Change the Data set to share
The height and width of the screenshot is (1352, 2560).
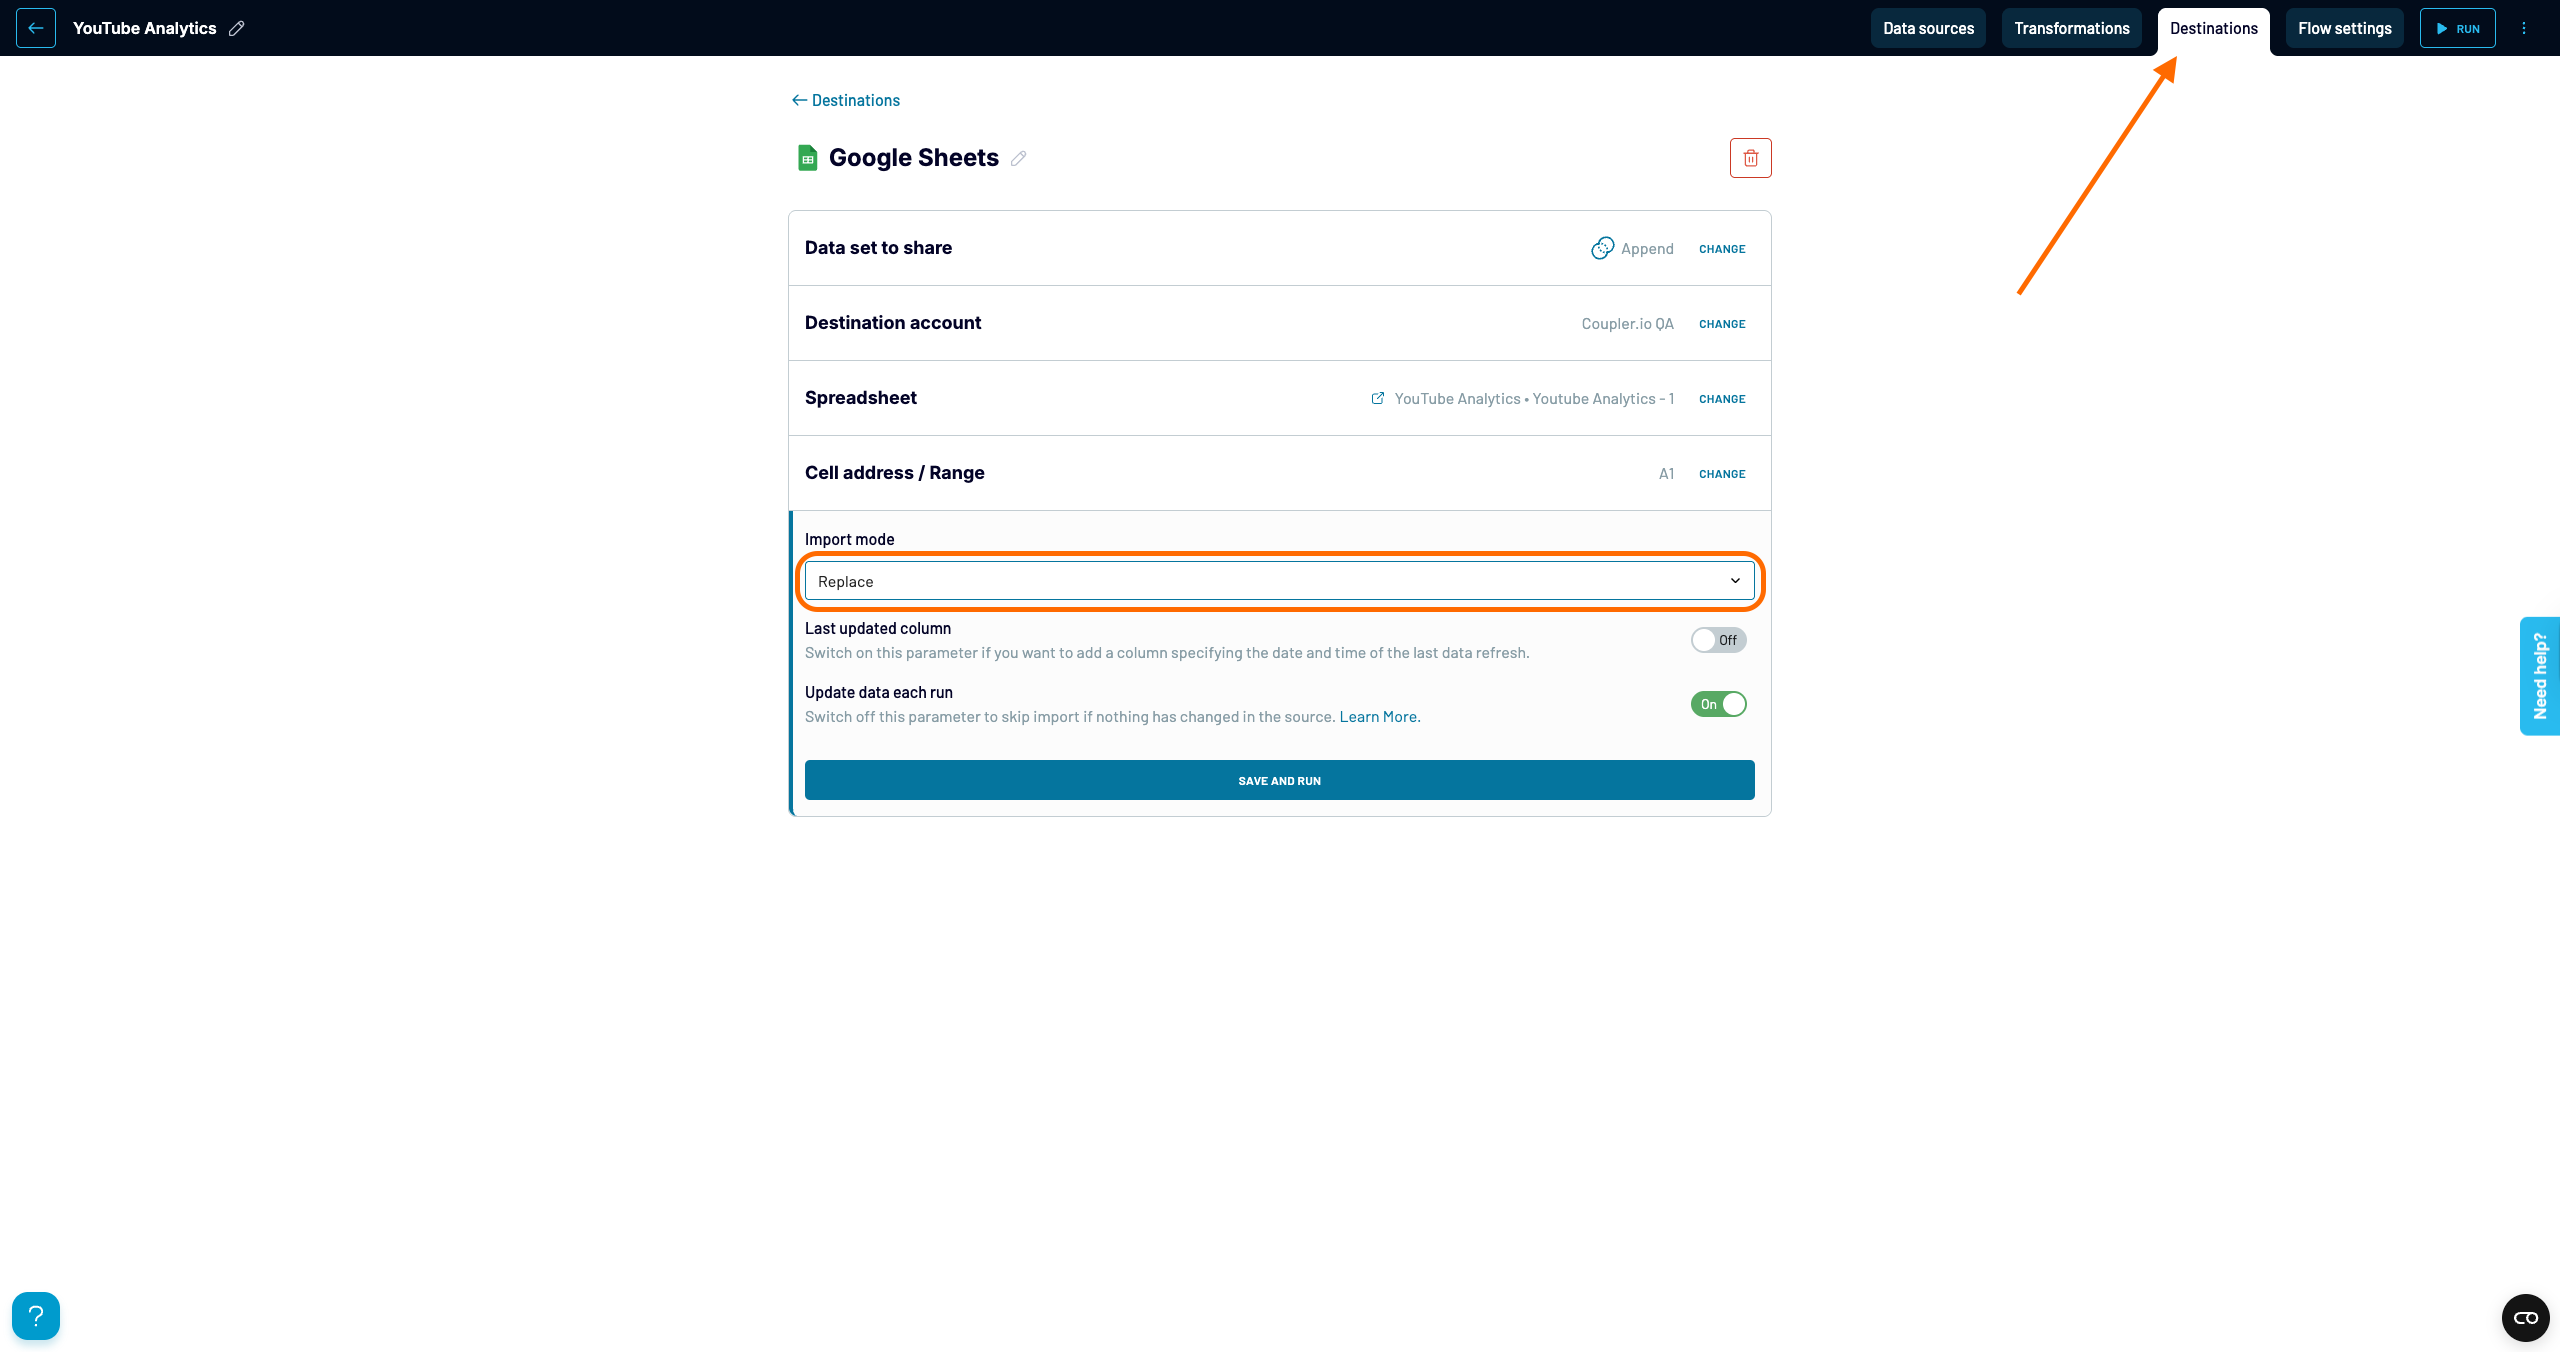pos(1722,249)
